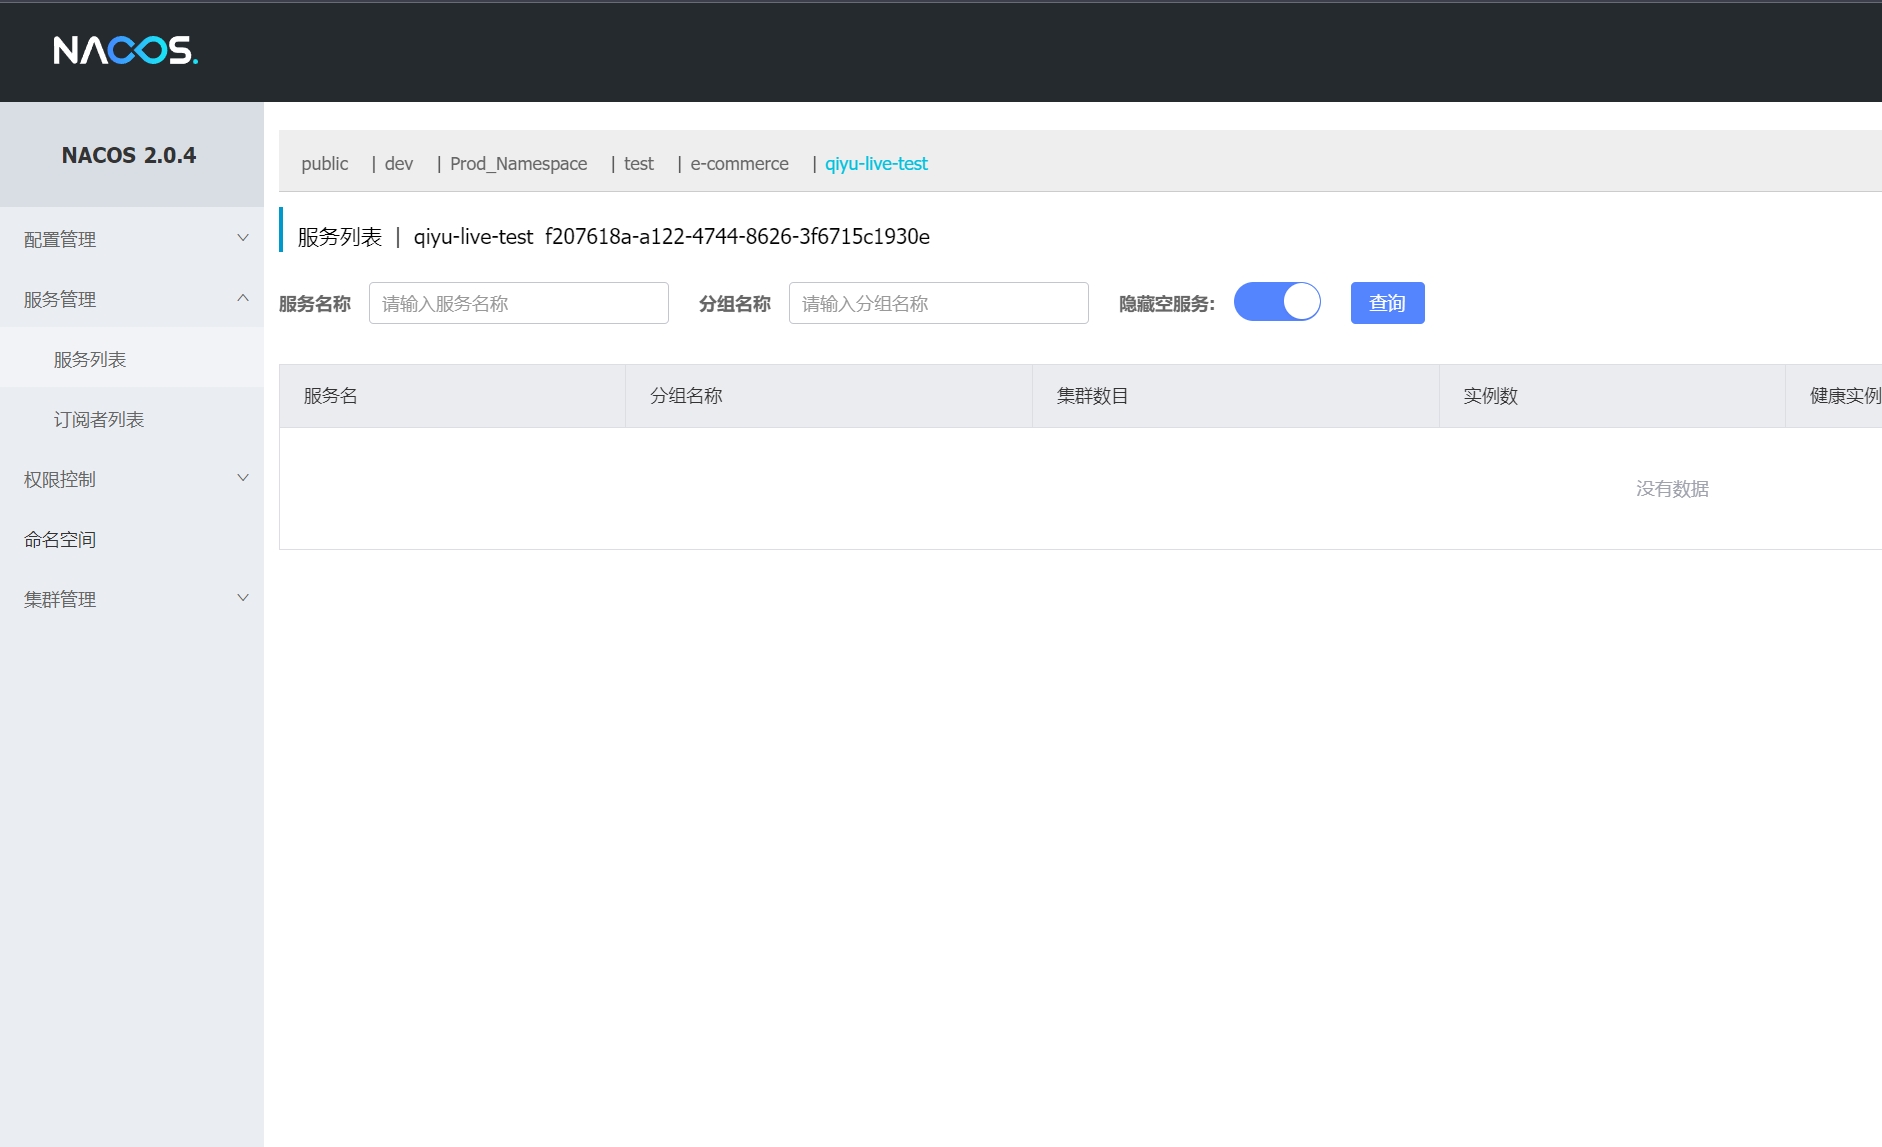Switch to the Prod_Namespace namespace
Image resolution: width=1882 pixels, height=1147 pixels.
click(x=518, y=163)
